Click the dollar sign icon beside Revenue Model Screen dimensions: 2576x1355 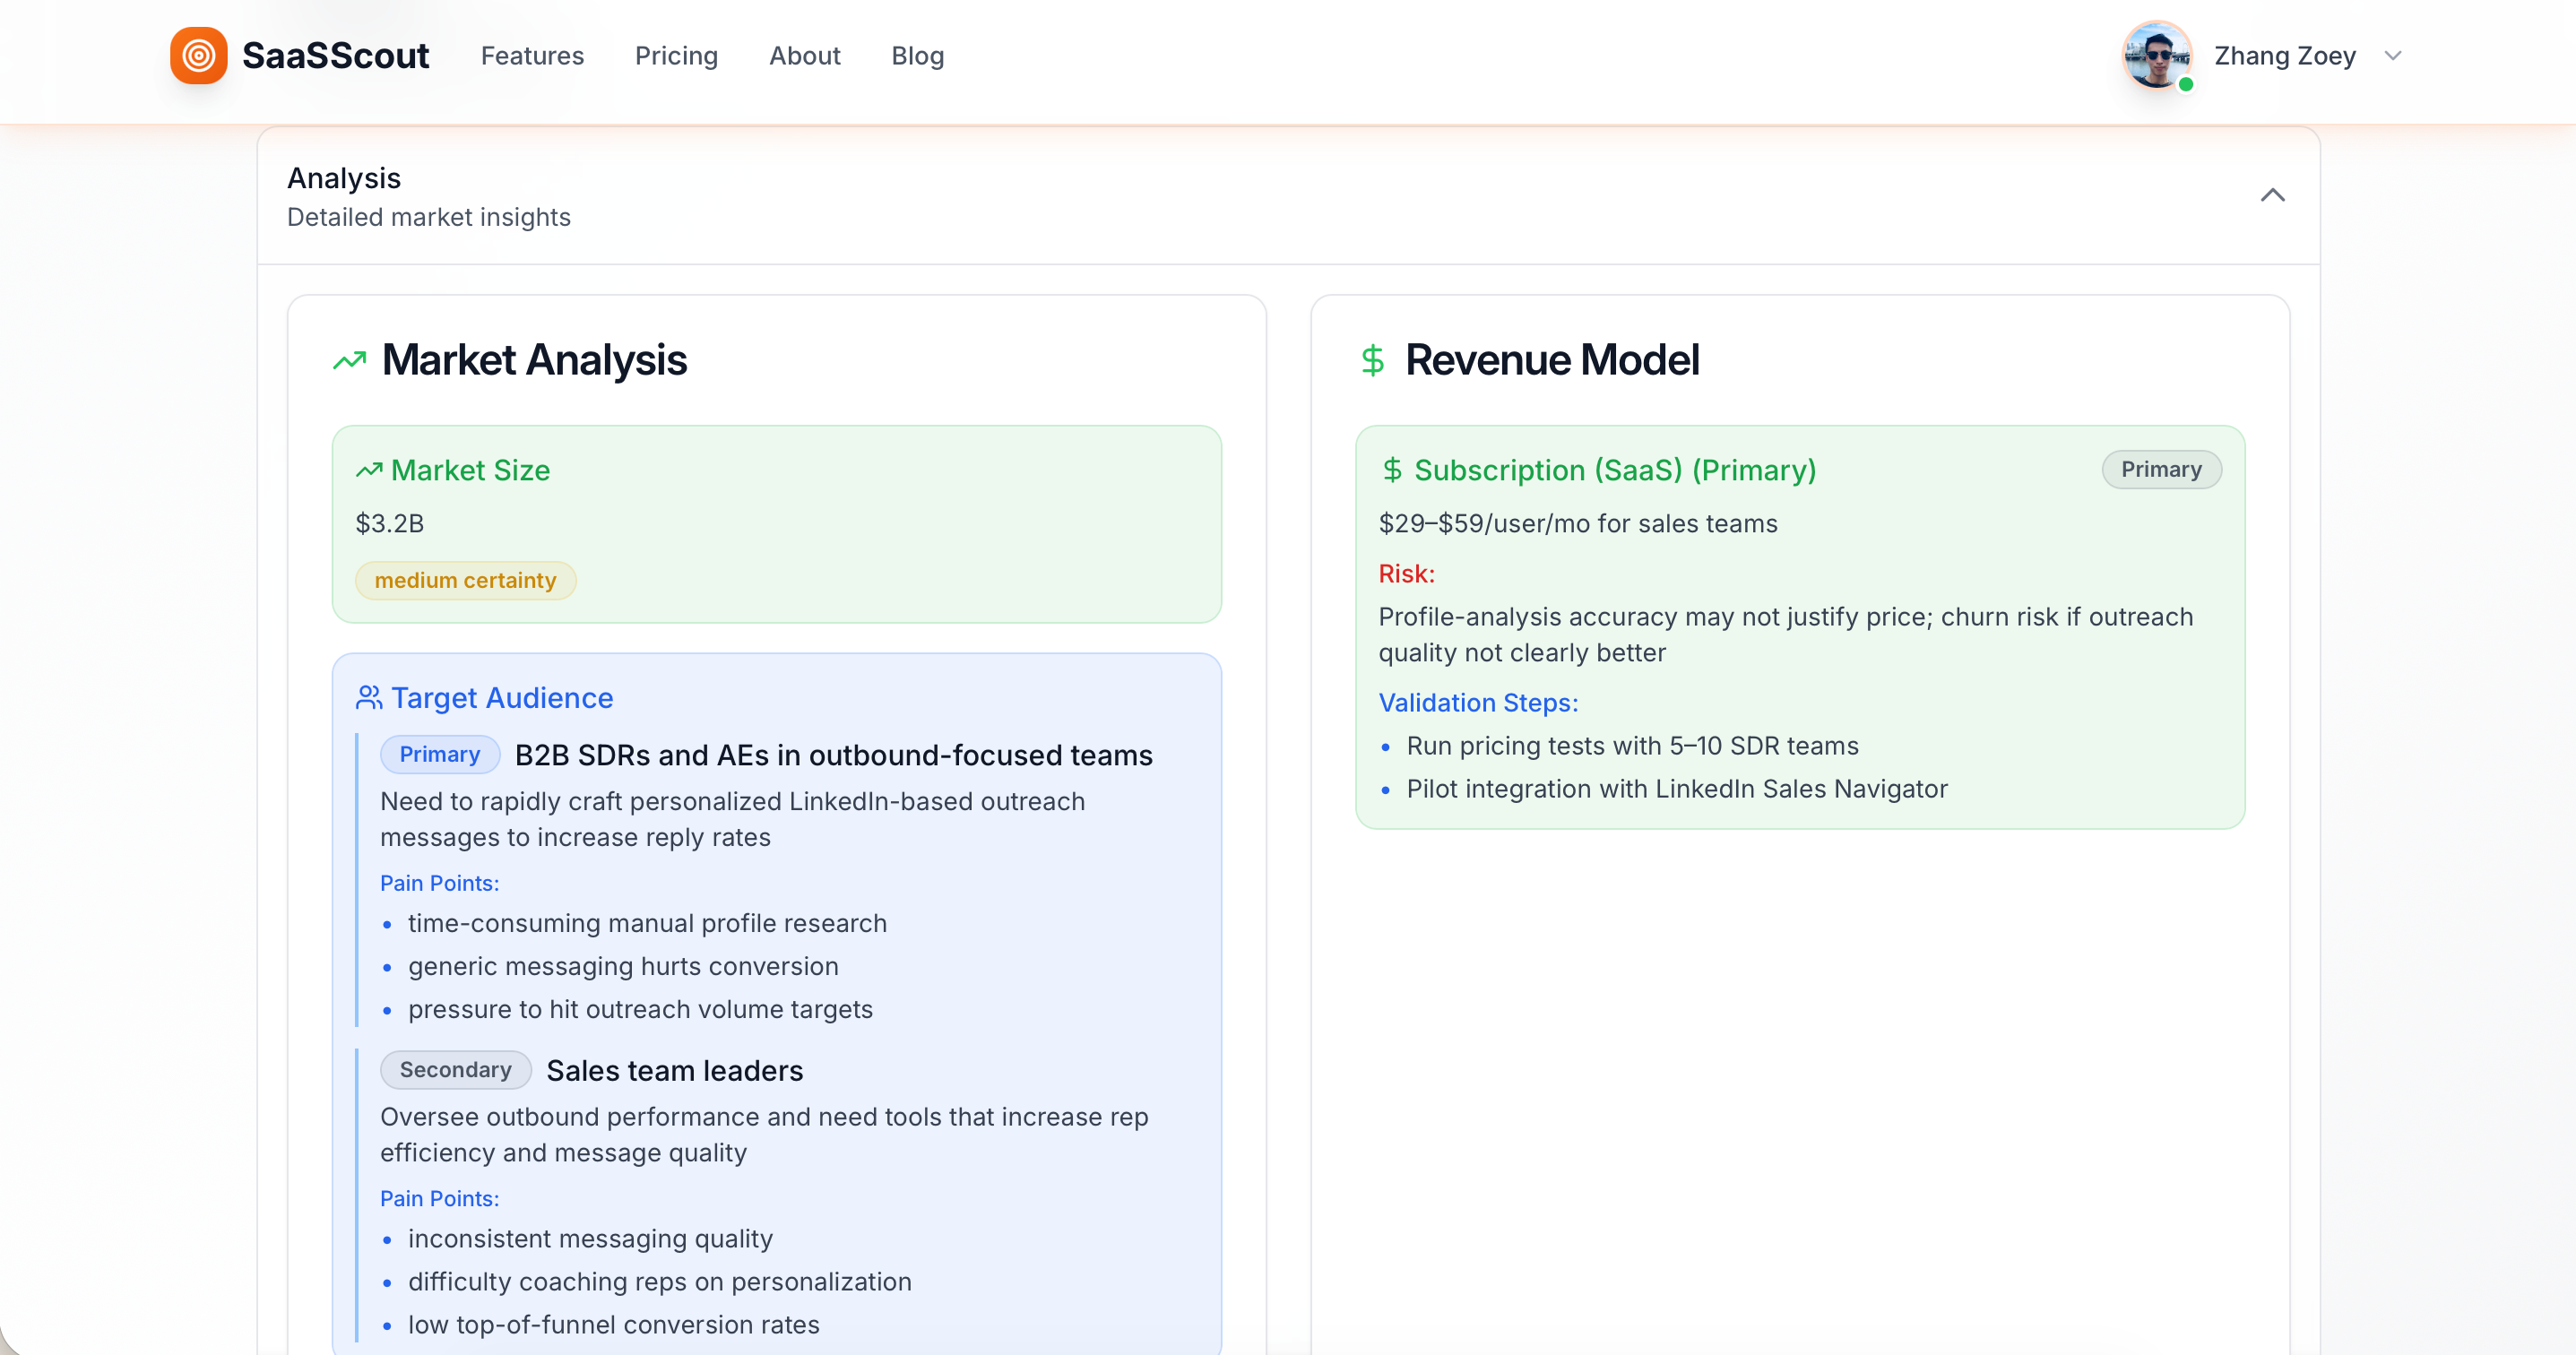1372,361
